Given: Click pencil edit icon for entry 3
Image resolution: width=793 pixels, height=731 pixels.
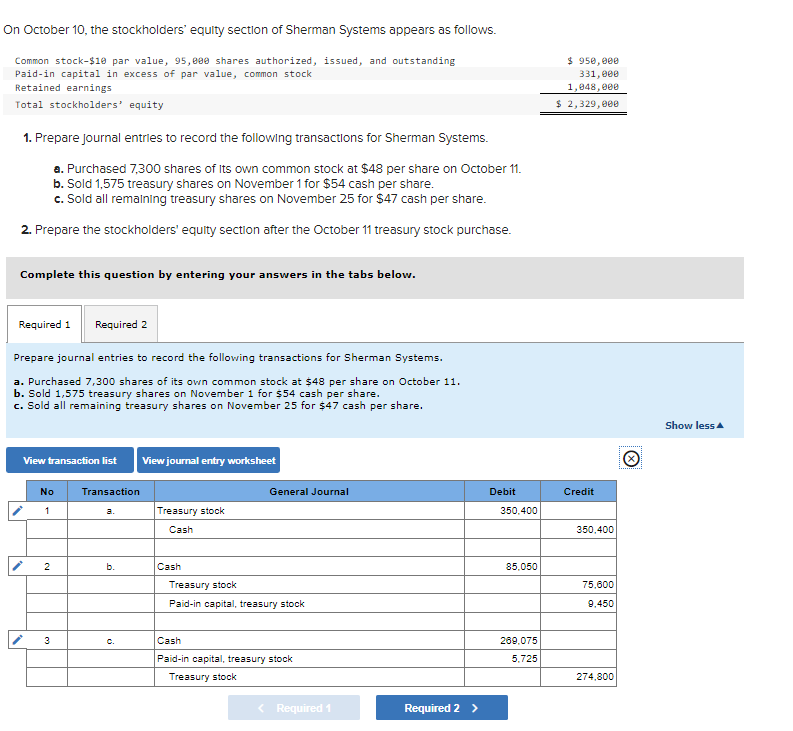Looking at the screenshot, I should [x=17, y=640].
